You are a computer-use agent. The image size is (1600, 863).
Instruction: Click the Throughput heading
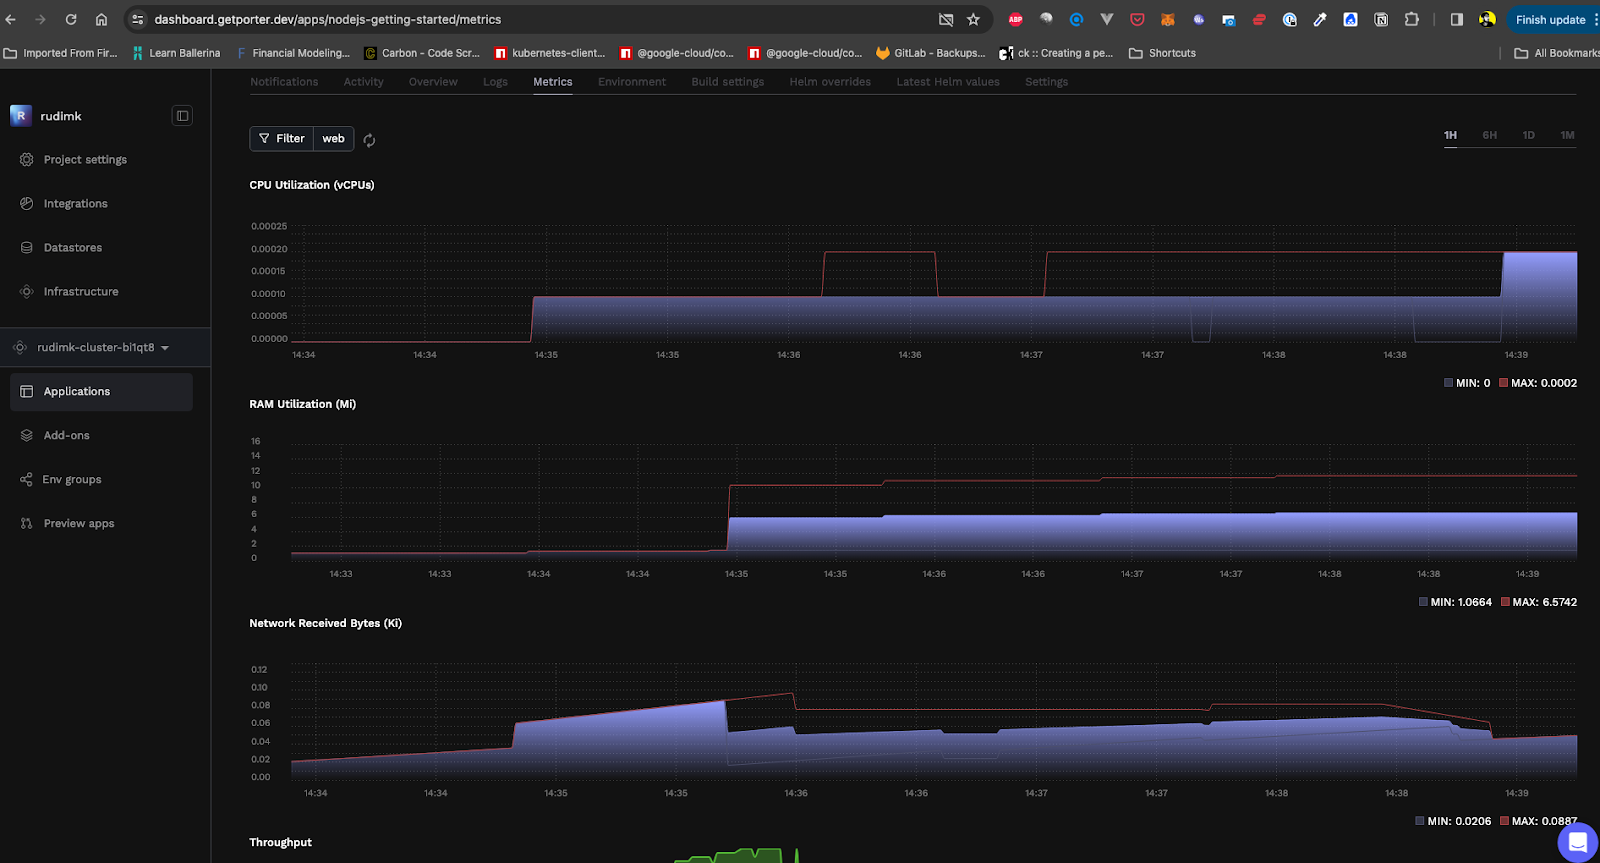pyautogui.click(x=281, y=842)
